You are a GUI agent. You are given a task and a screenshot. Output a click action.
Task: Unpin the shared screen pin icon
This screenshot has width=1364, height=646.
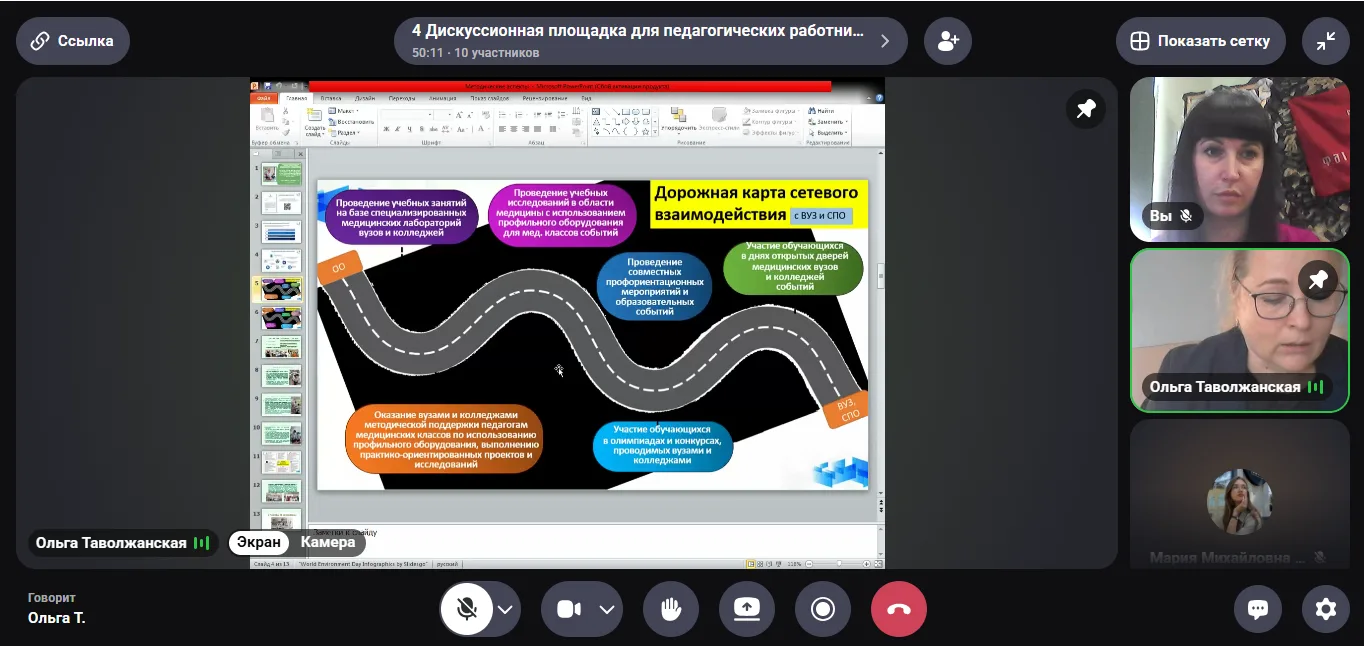coord(1086,110)
